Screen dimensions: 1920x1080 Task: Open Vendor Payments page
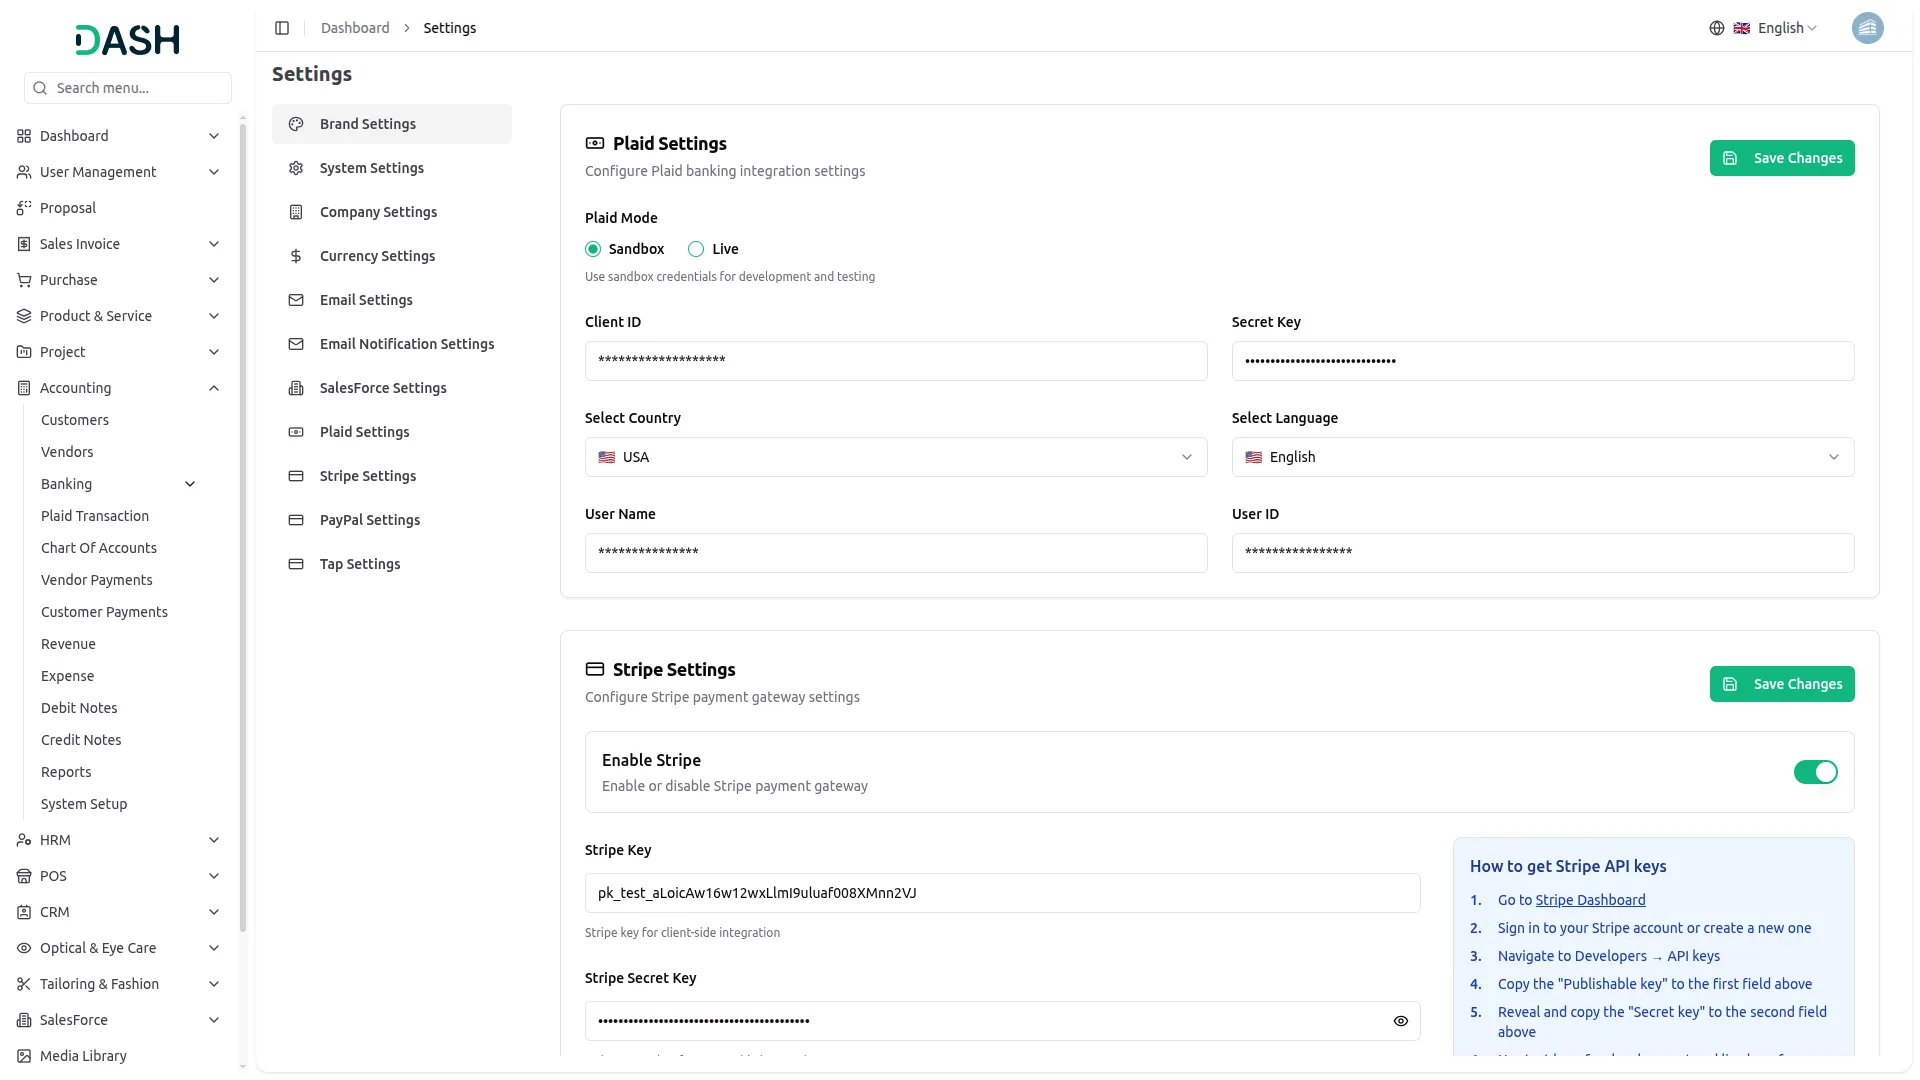tap(97, 580)
